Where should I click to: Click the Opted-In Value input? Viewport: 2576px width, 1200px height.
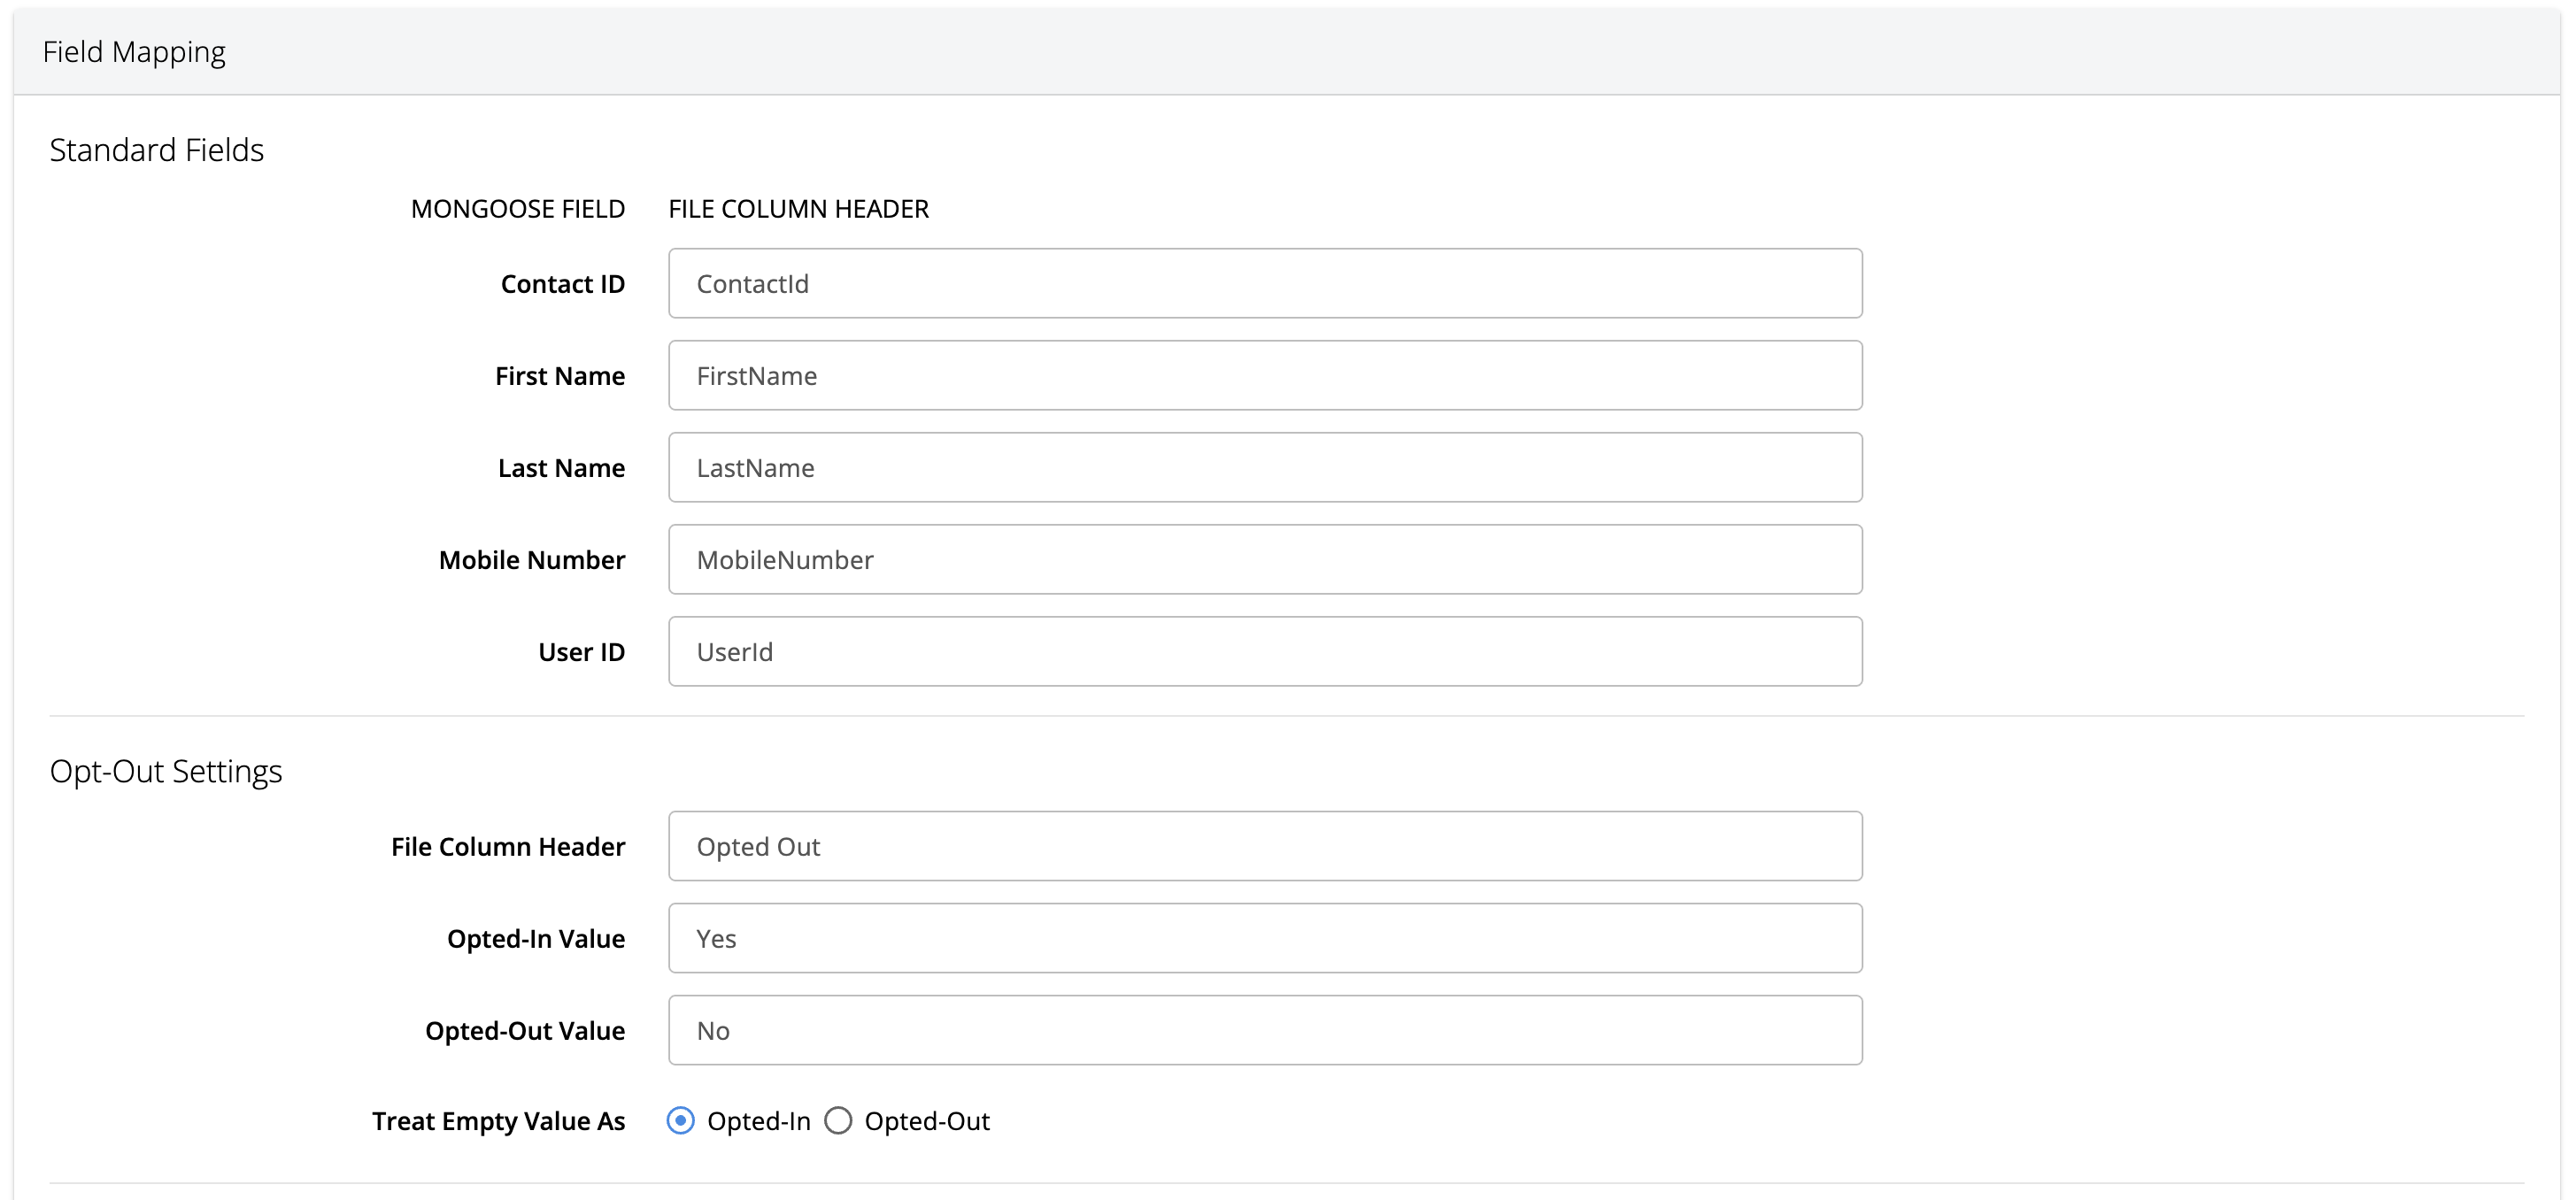[1264, 938]
